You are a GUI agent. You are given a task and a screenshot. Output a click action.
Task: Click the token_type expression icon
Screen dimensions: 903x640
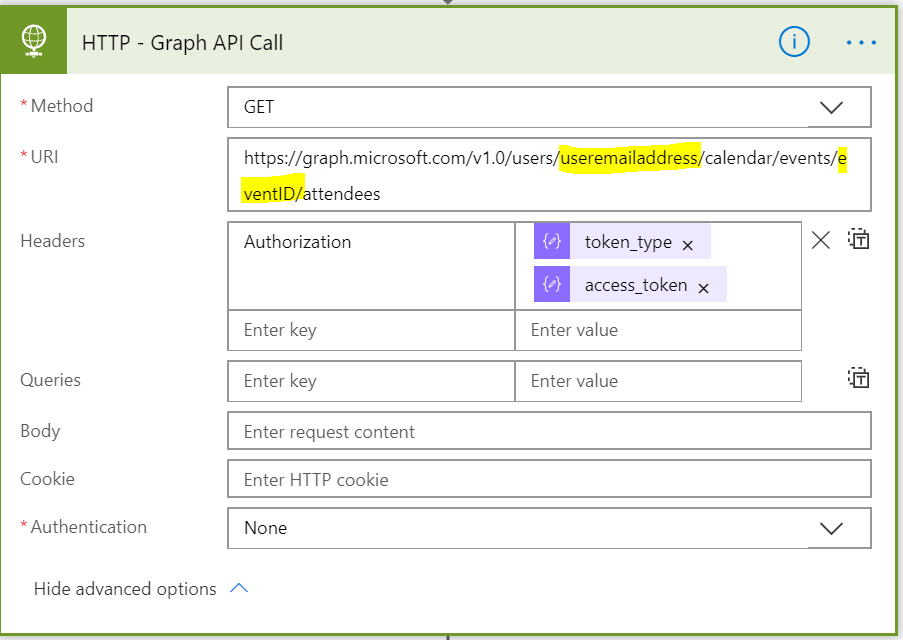pyautogui.click(x=551, y=242)
